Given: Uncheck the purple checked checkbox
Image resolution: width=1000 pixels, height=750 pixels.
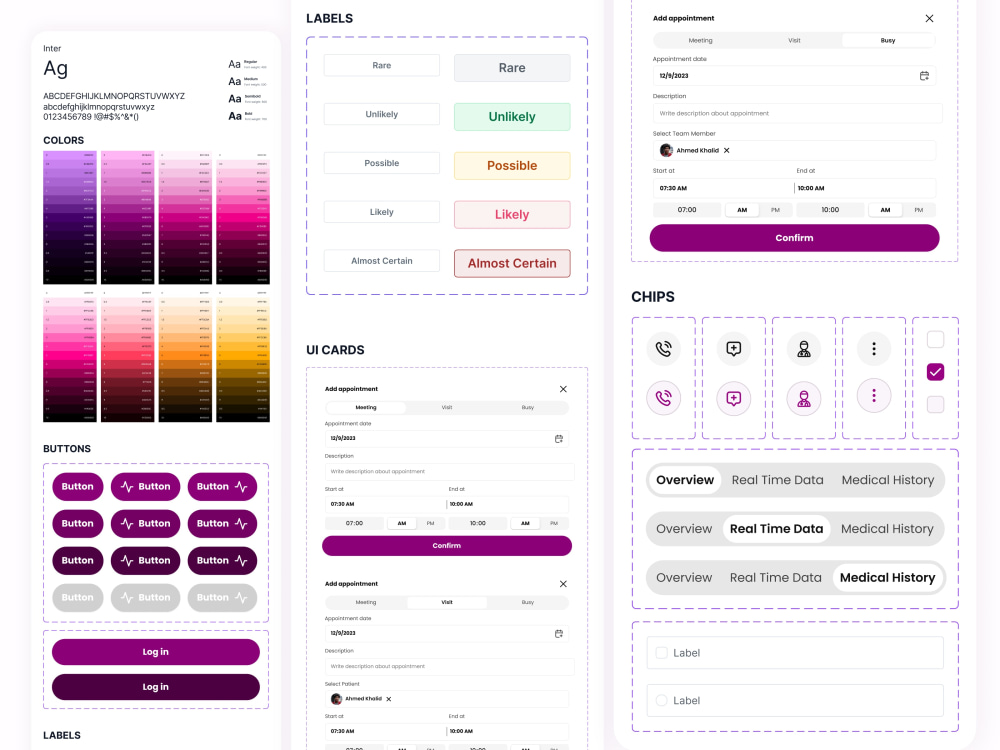Looking at the screenshot, I should tap(935, 372).
